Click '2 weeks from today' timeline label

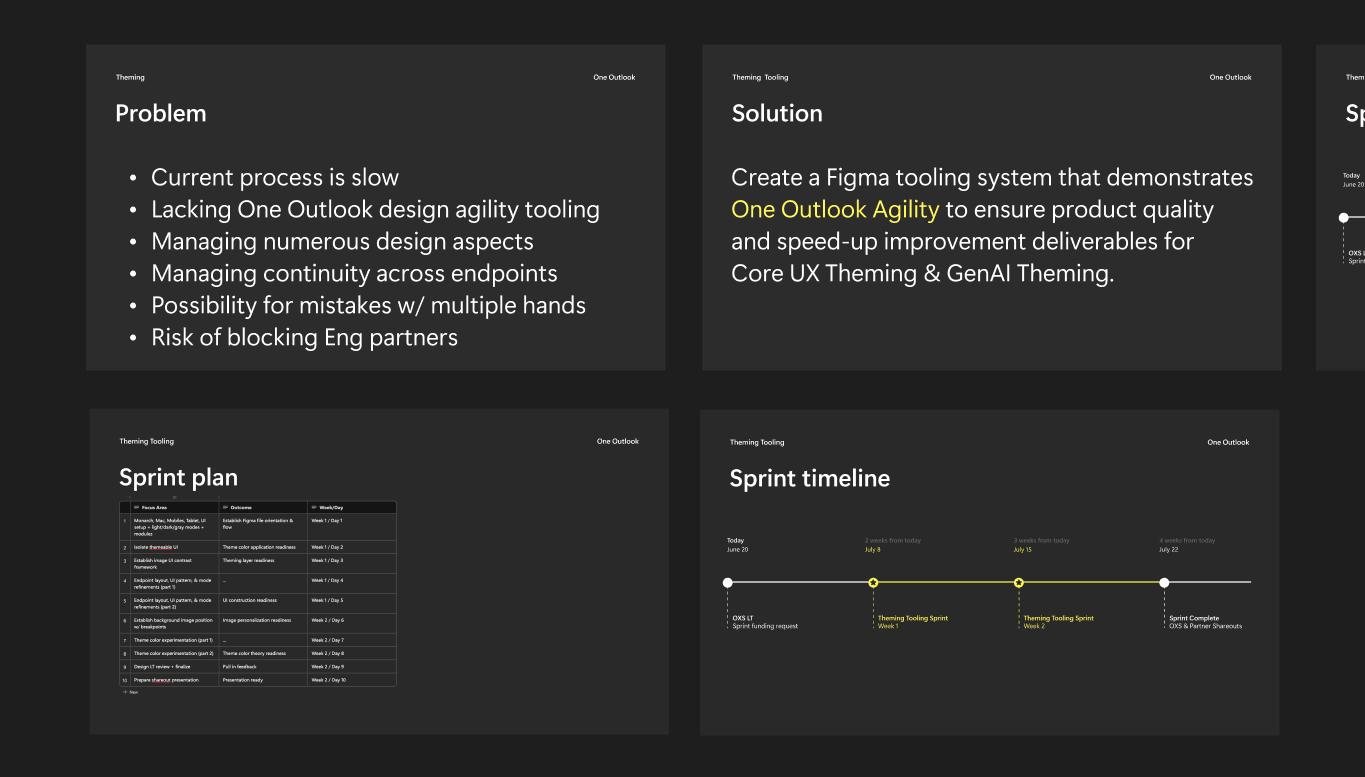pyautogui.click(x=893, y=541)
